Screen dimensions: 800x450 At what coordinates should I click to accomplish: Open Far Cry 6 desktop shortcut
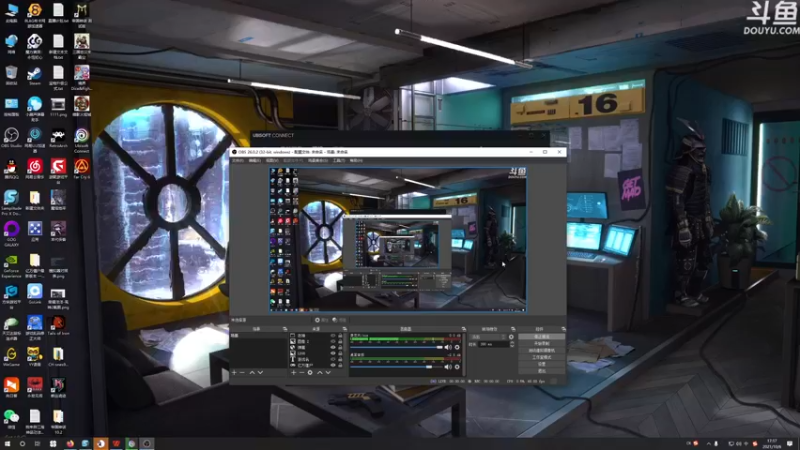(x=82, y=169)
